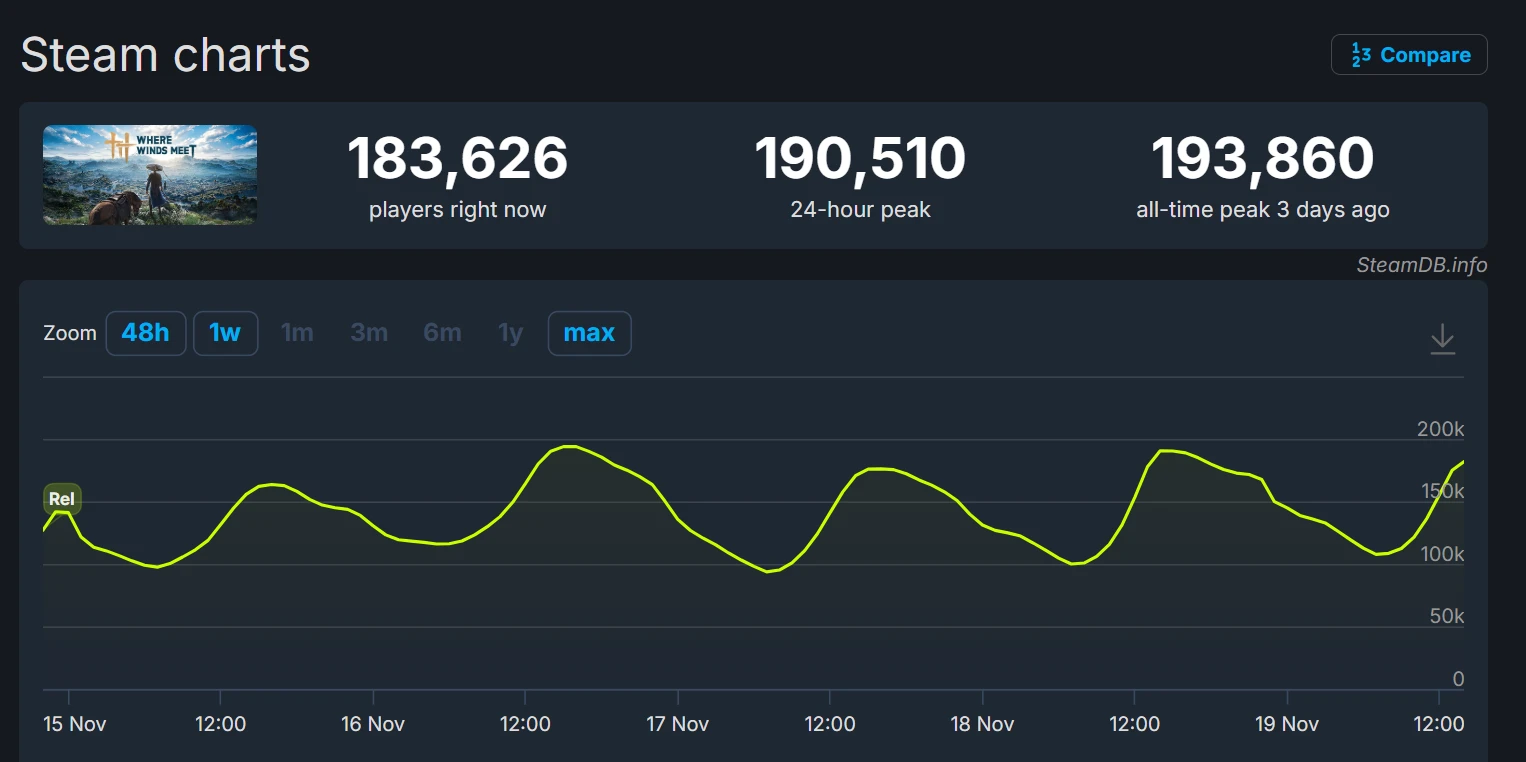Screen dimensions: 1526x762
Task: Pick the 6m zoom range
Action: click(x=442, y=333)
